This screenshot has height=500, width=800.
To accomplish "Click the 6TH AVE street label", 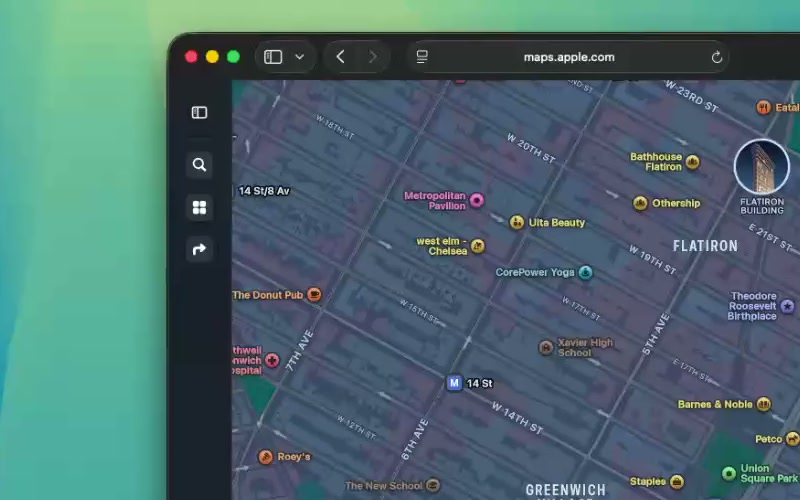I will 415,439.
